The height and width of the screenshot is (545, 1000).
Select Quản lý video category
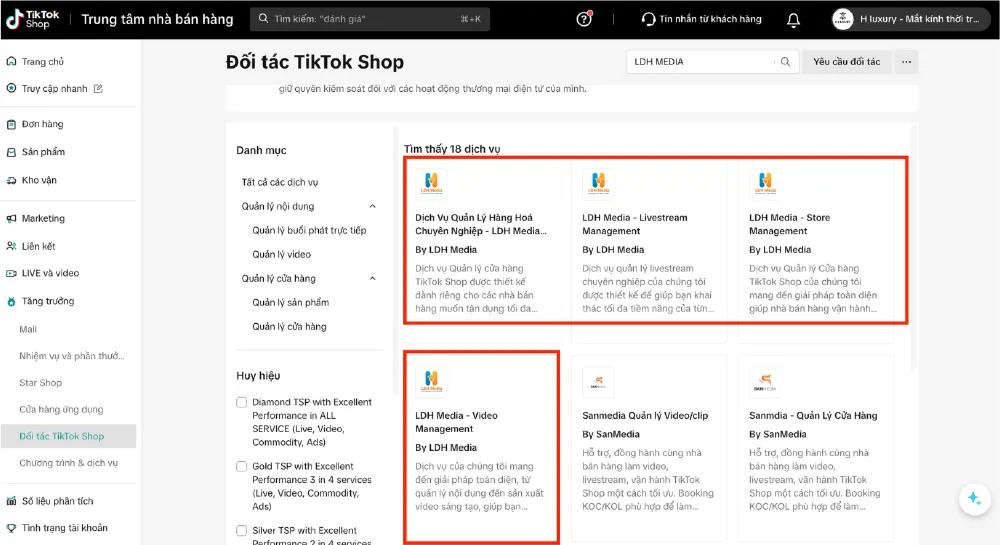coord(281,254)
